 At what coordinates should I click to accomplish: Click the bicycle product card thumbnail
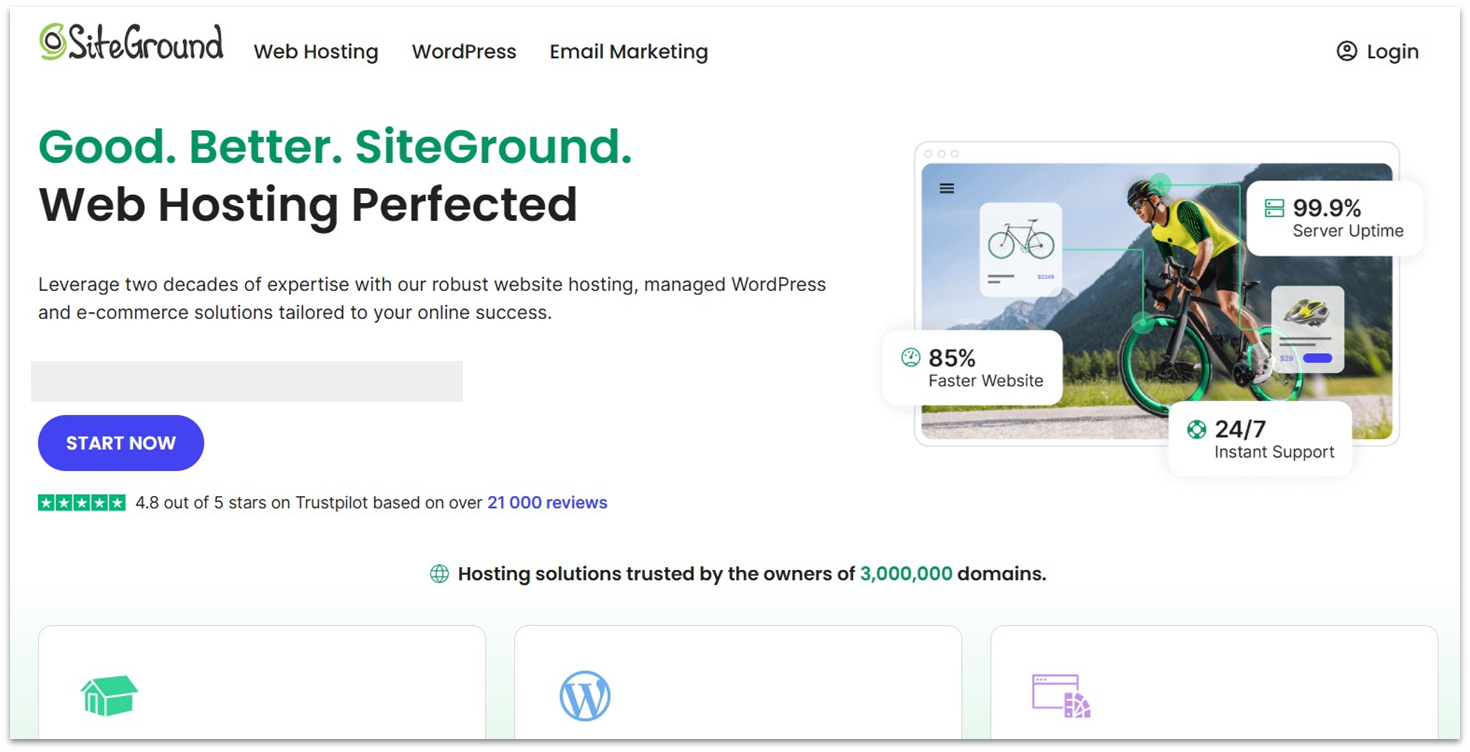pos(1021,250)
